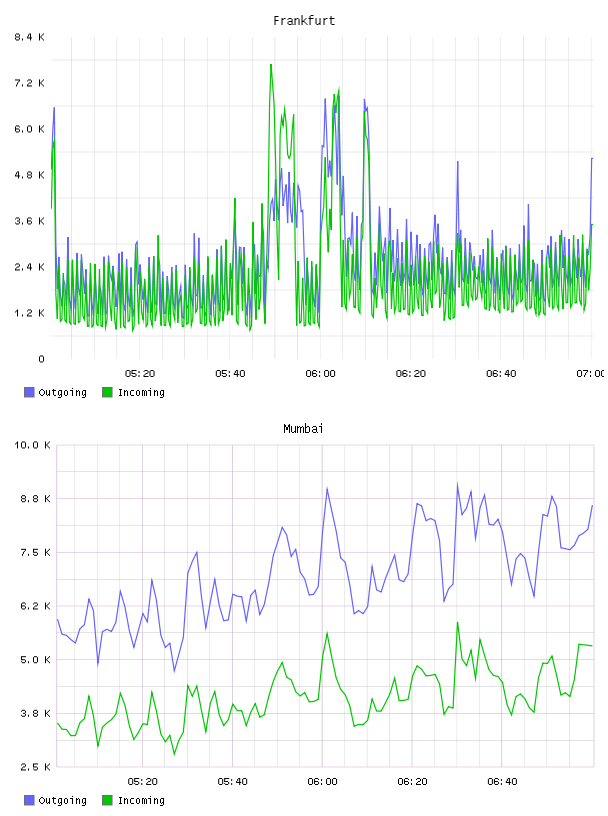Click the 05:40 time label in Mumbai chart
Image resolution: width=608 pixels, height=816 pixels.
pos(232,782)
